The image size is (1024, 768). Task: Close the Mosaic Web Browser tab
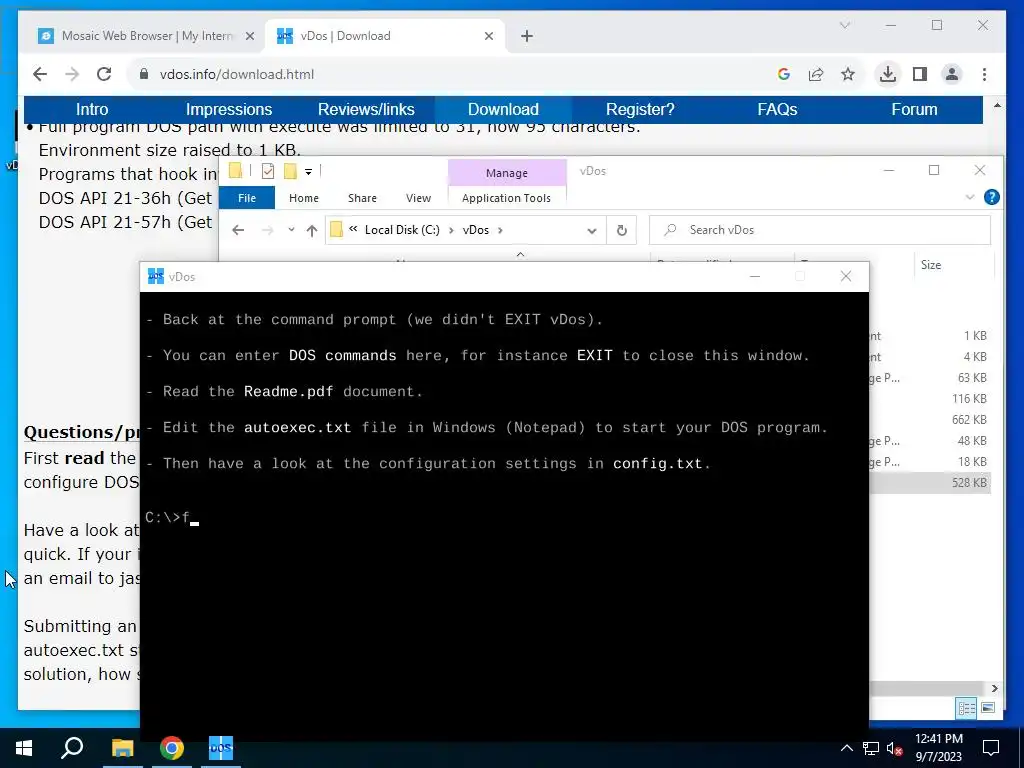click(x=249, y=36)
